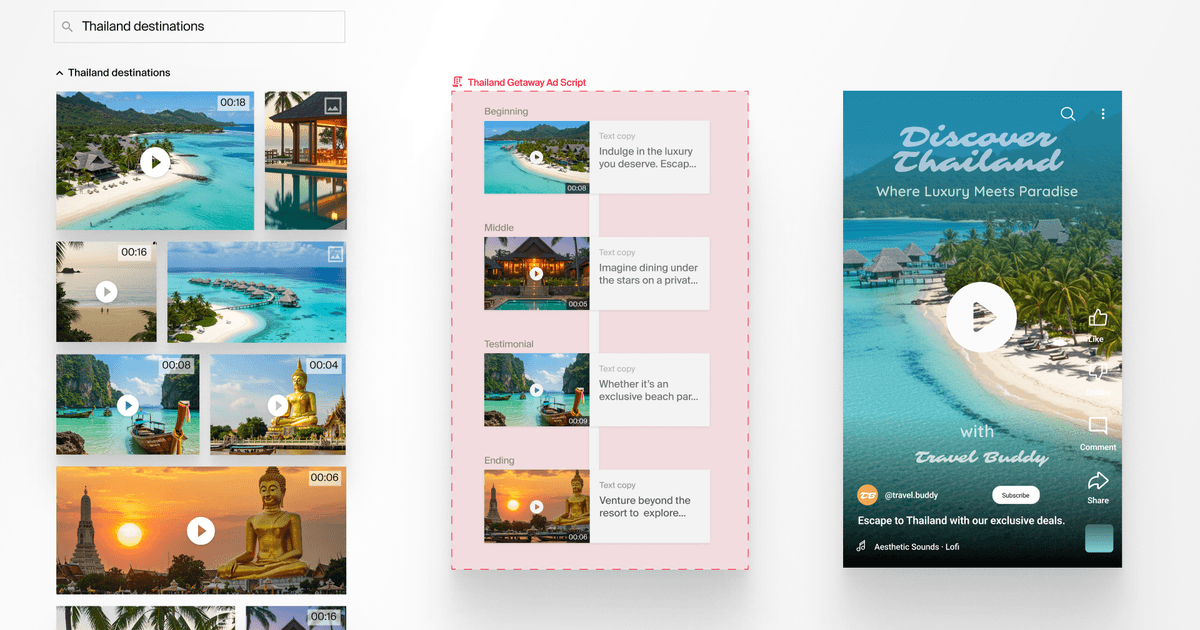Play the video in the phone preview
1200x630 pixels.
(x=981, y=317)
